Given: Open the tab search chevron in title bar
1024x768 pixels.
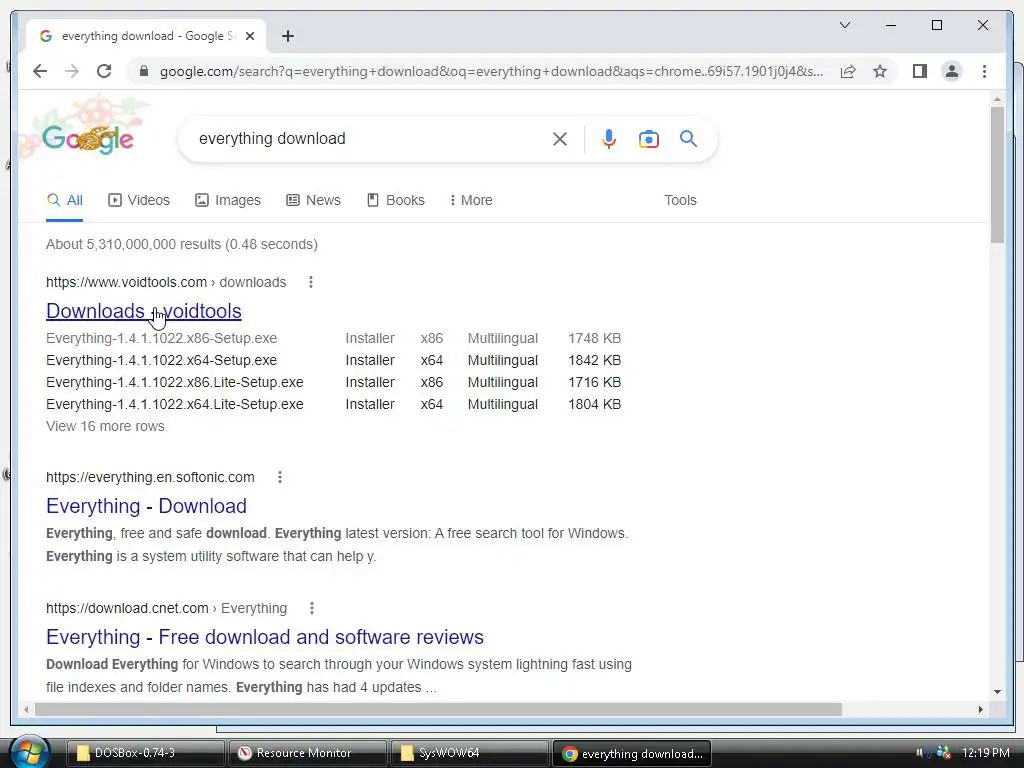Looking at the screenshot, I should 844,25.
